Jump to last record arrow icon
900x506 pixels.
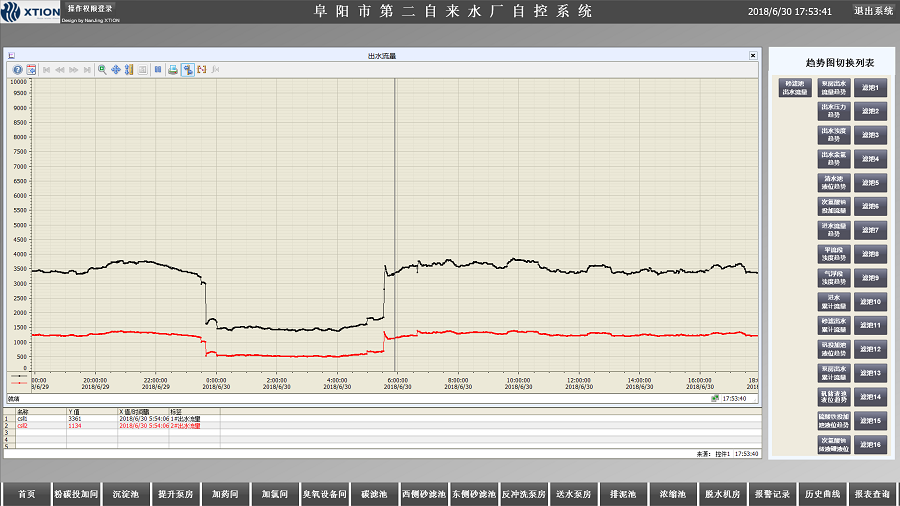pos(87,69)
